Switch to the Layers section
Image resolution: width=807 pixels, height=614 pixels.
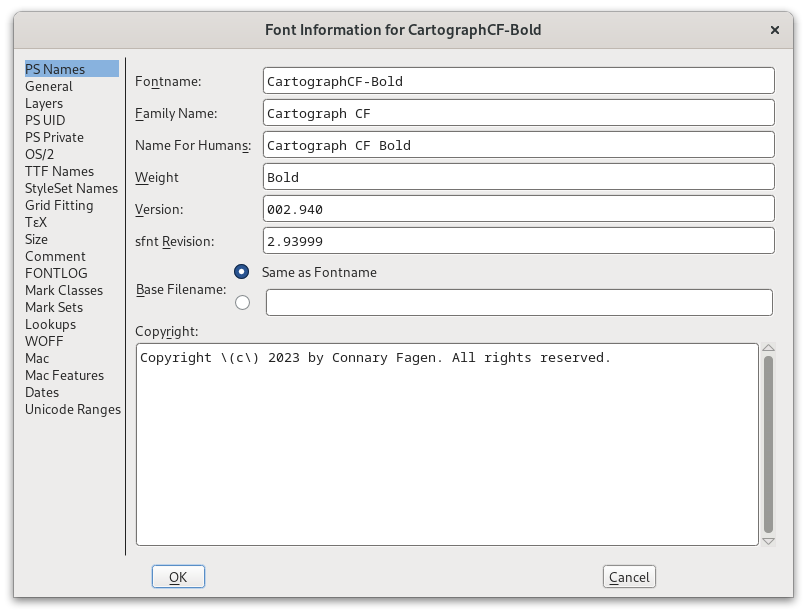click(43, 103)
